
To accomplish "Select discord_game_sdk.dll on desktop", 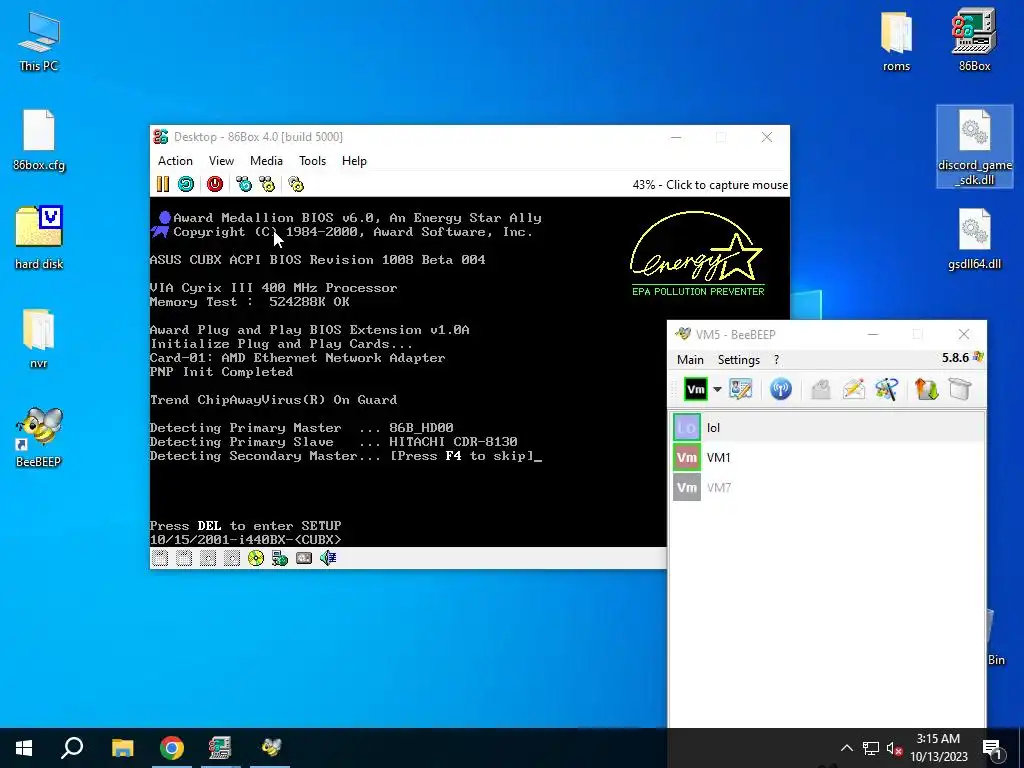I will point(974,147).
